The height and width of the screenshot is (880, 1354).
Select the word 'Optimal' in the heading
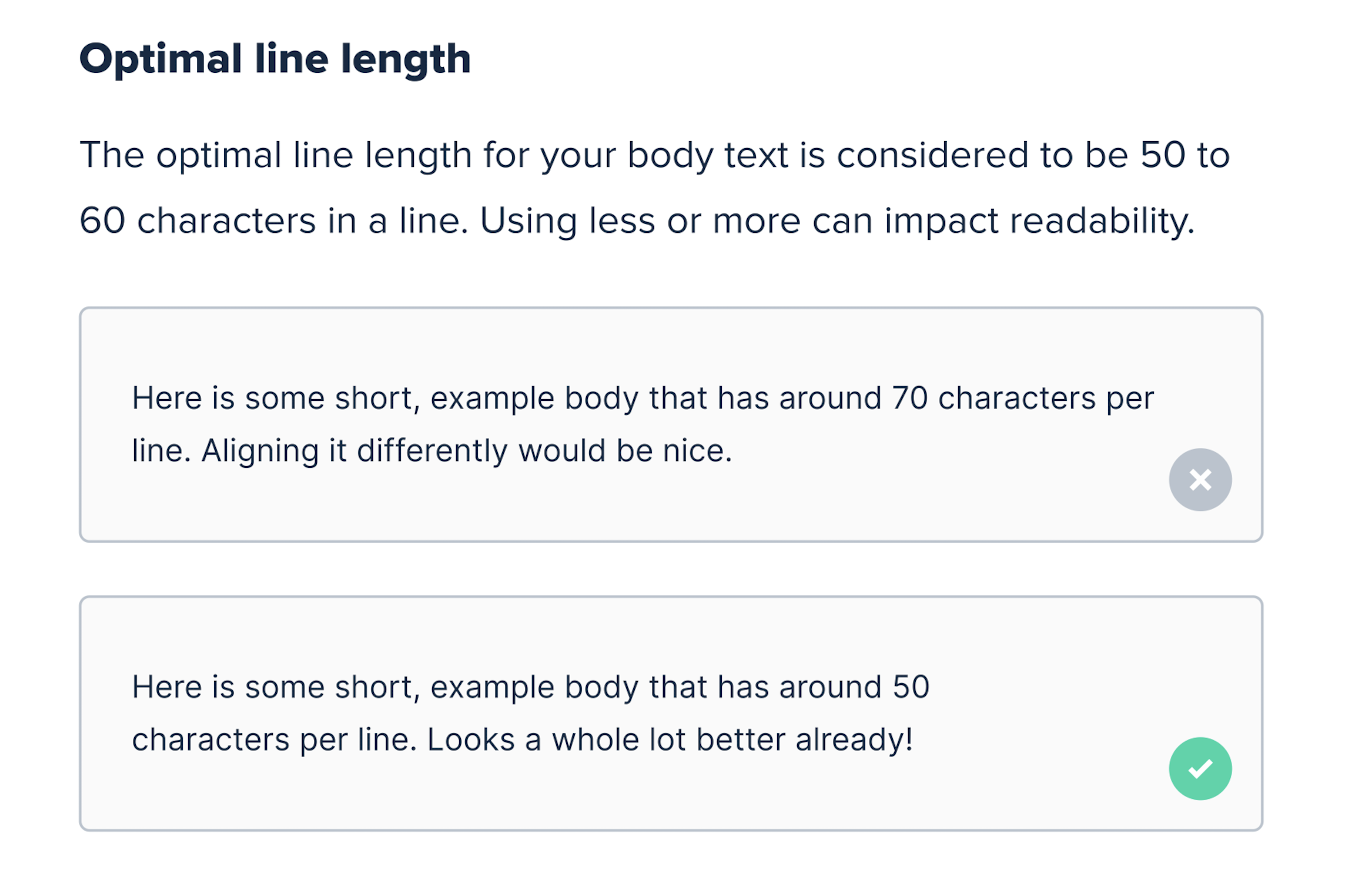(151, 59)
